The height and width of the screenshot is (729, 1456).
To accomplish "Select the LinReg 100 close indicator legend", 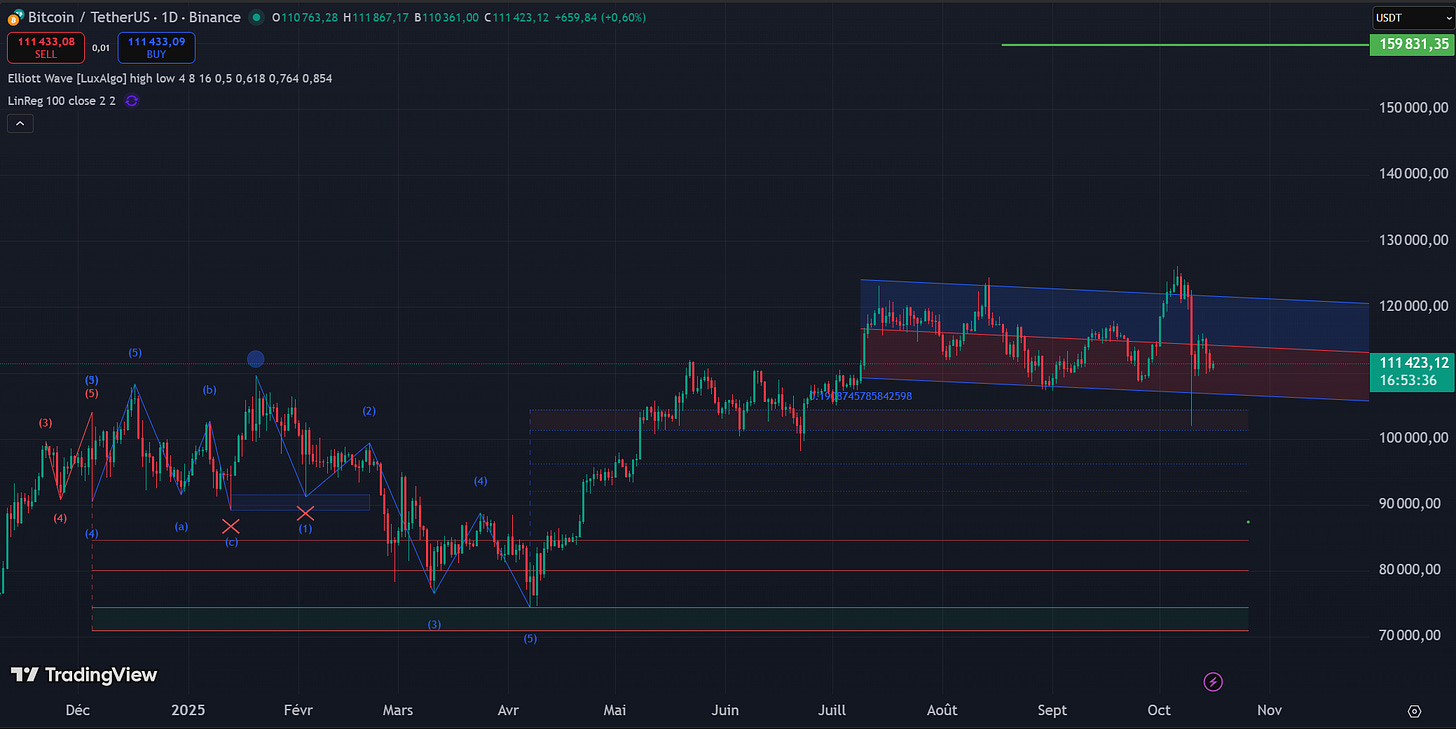I will click(63, 100).
